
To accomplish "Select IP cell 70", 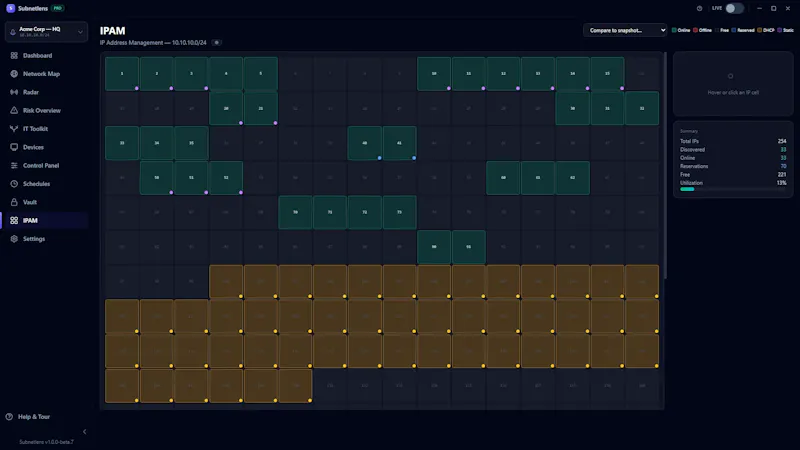I will point(295,212).
